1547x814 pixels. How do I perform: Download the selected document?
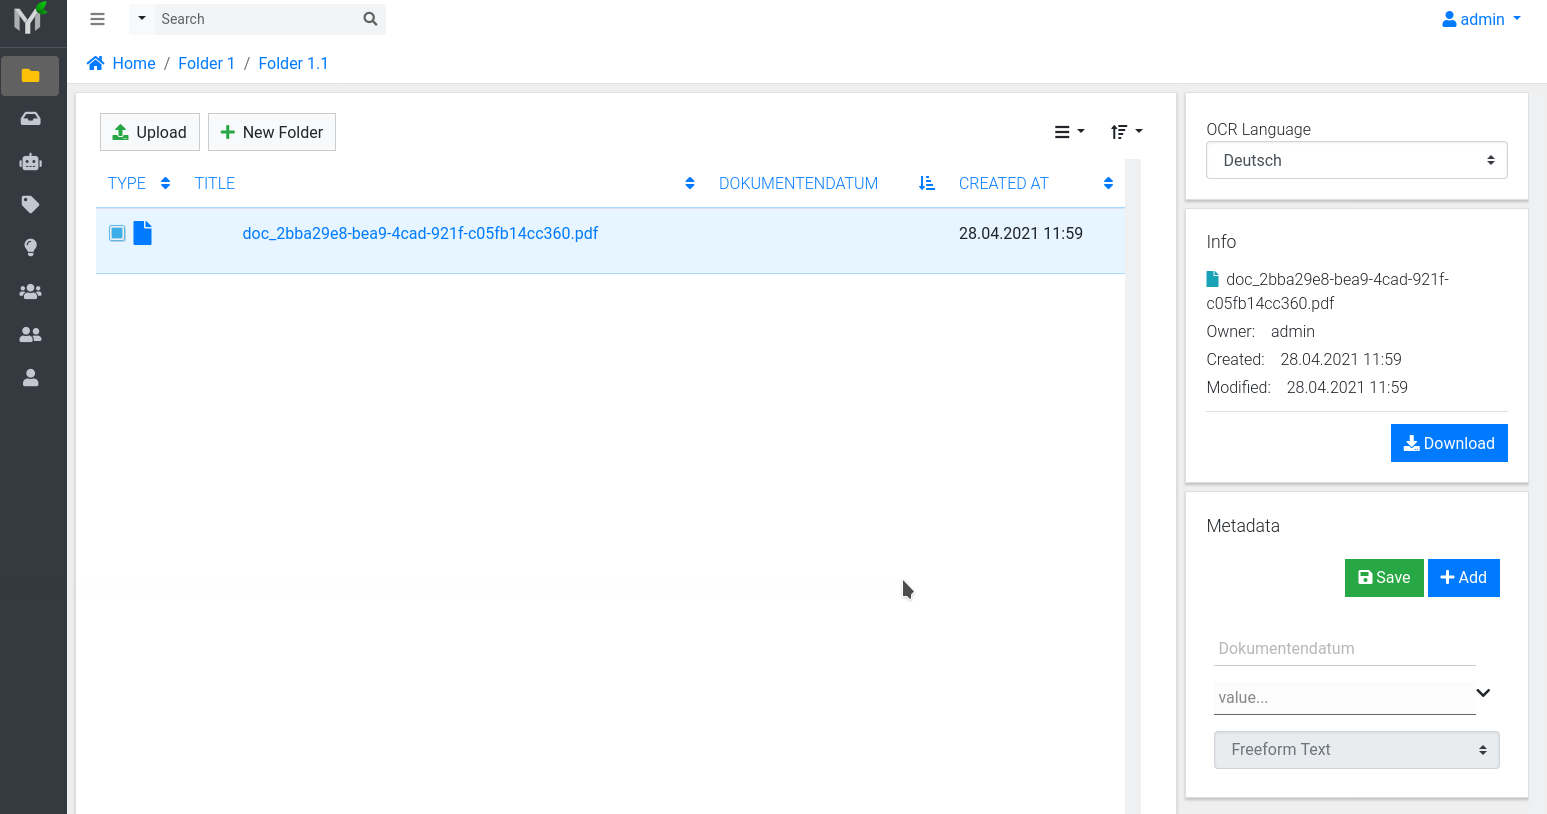(1449, 443)
